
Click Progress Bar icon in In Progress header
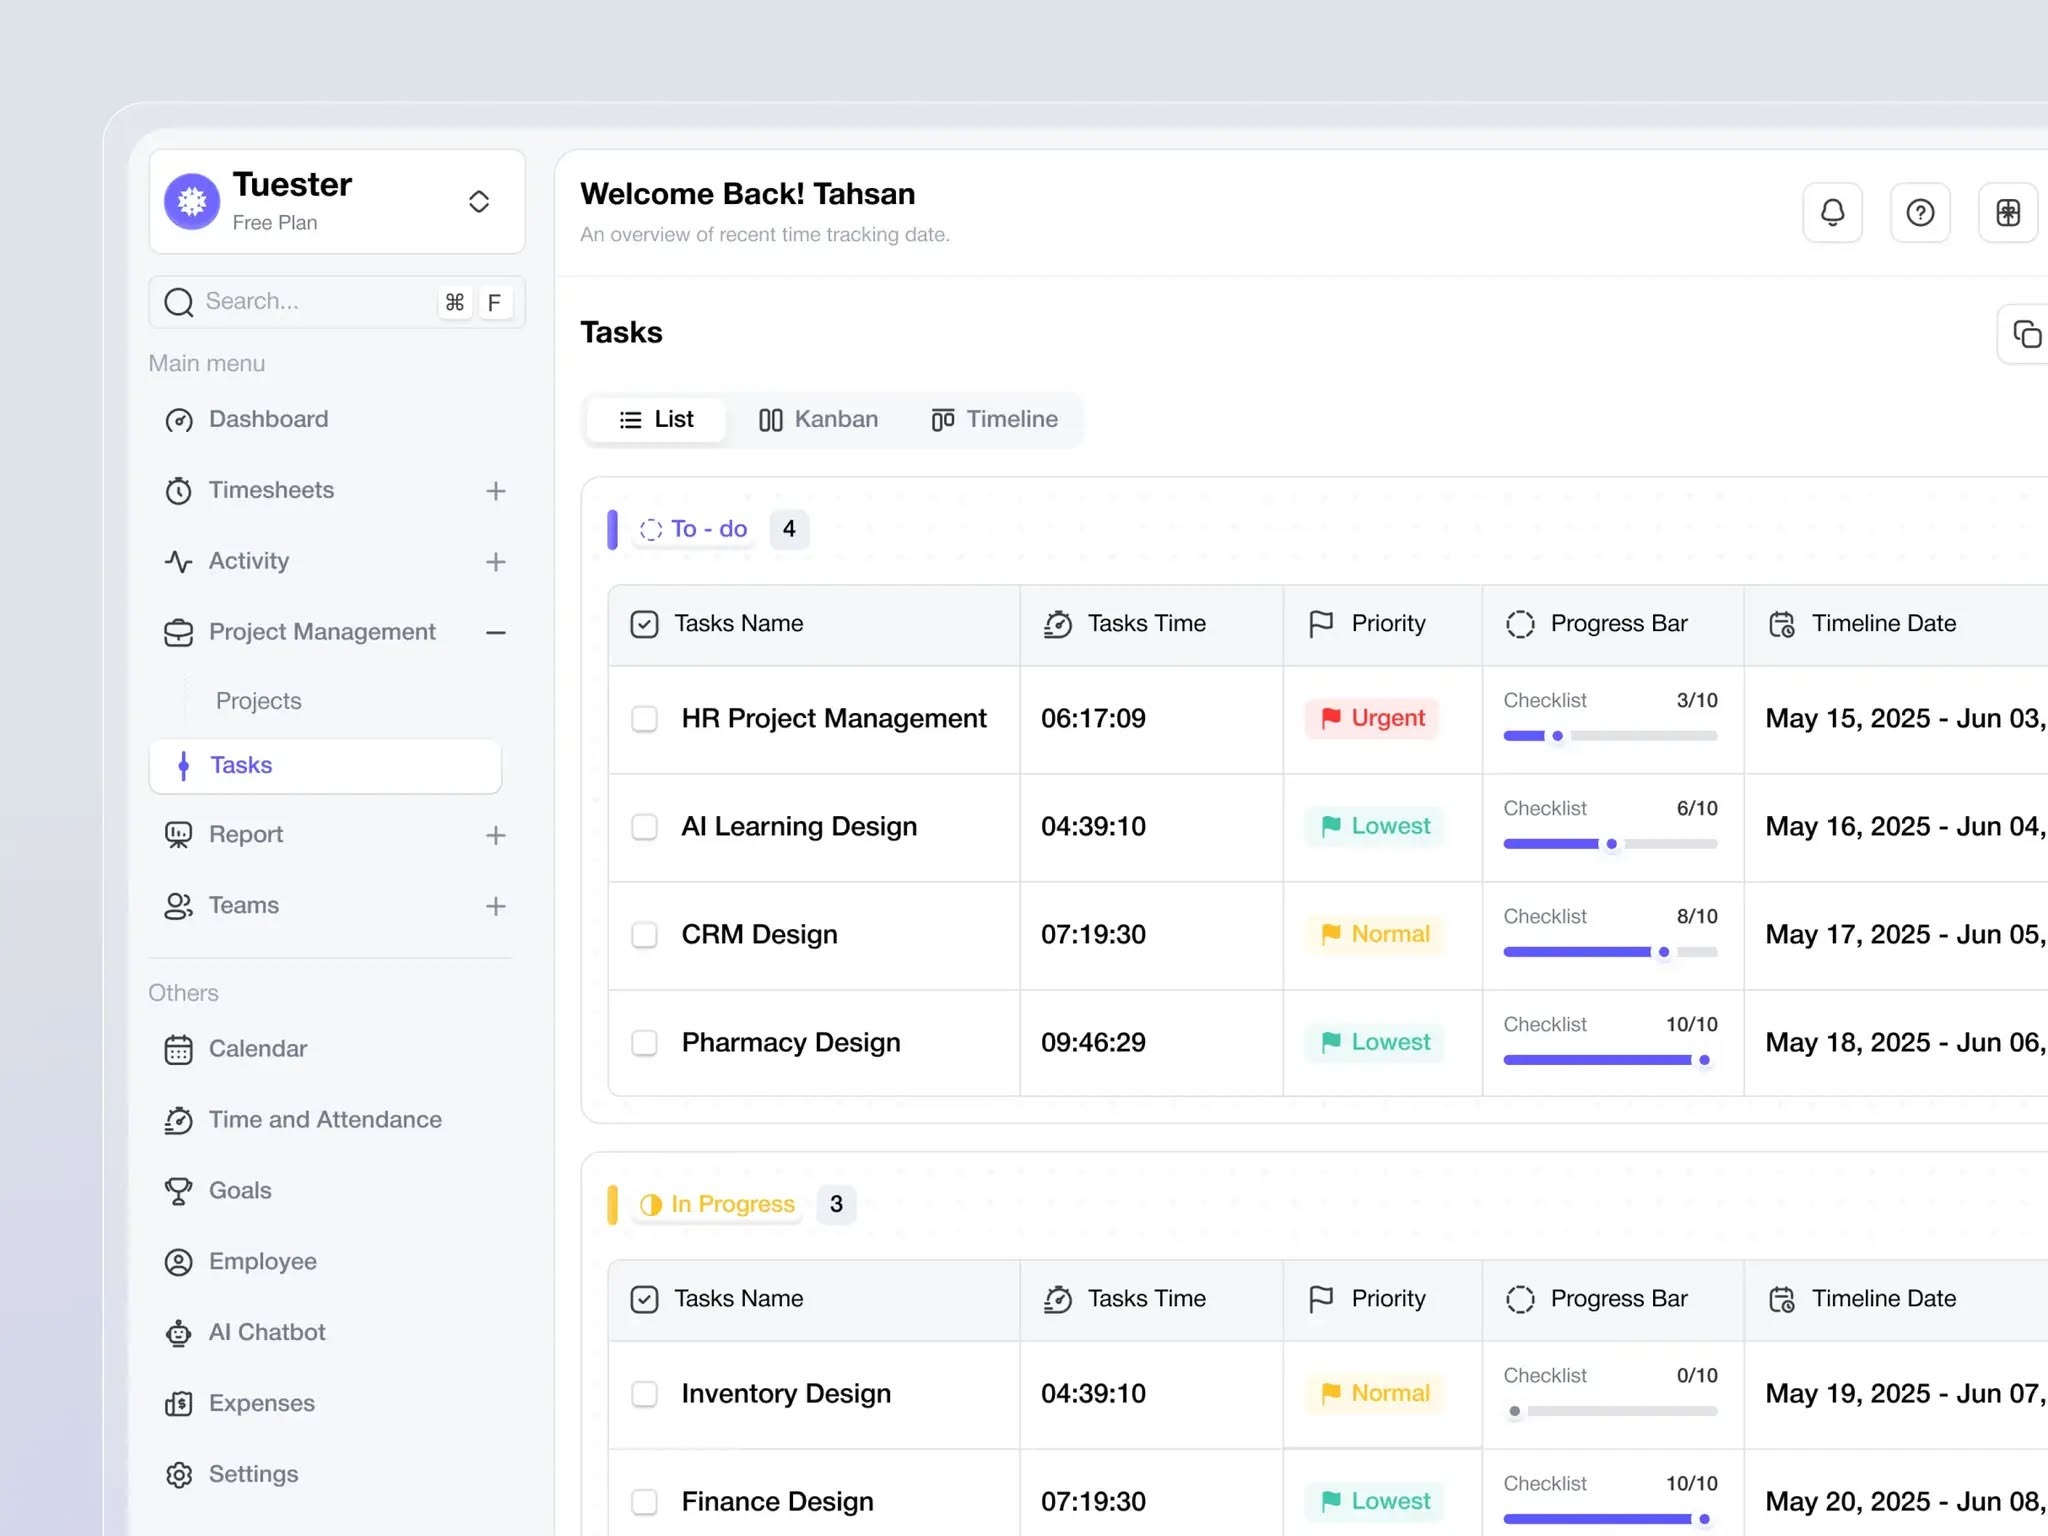click(x=1520, y=1300)
